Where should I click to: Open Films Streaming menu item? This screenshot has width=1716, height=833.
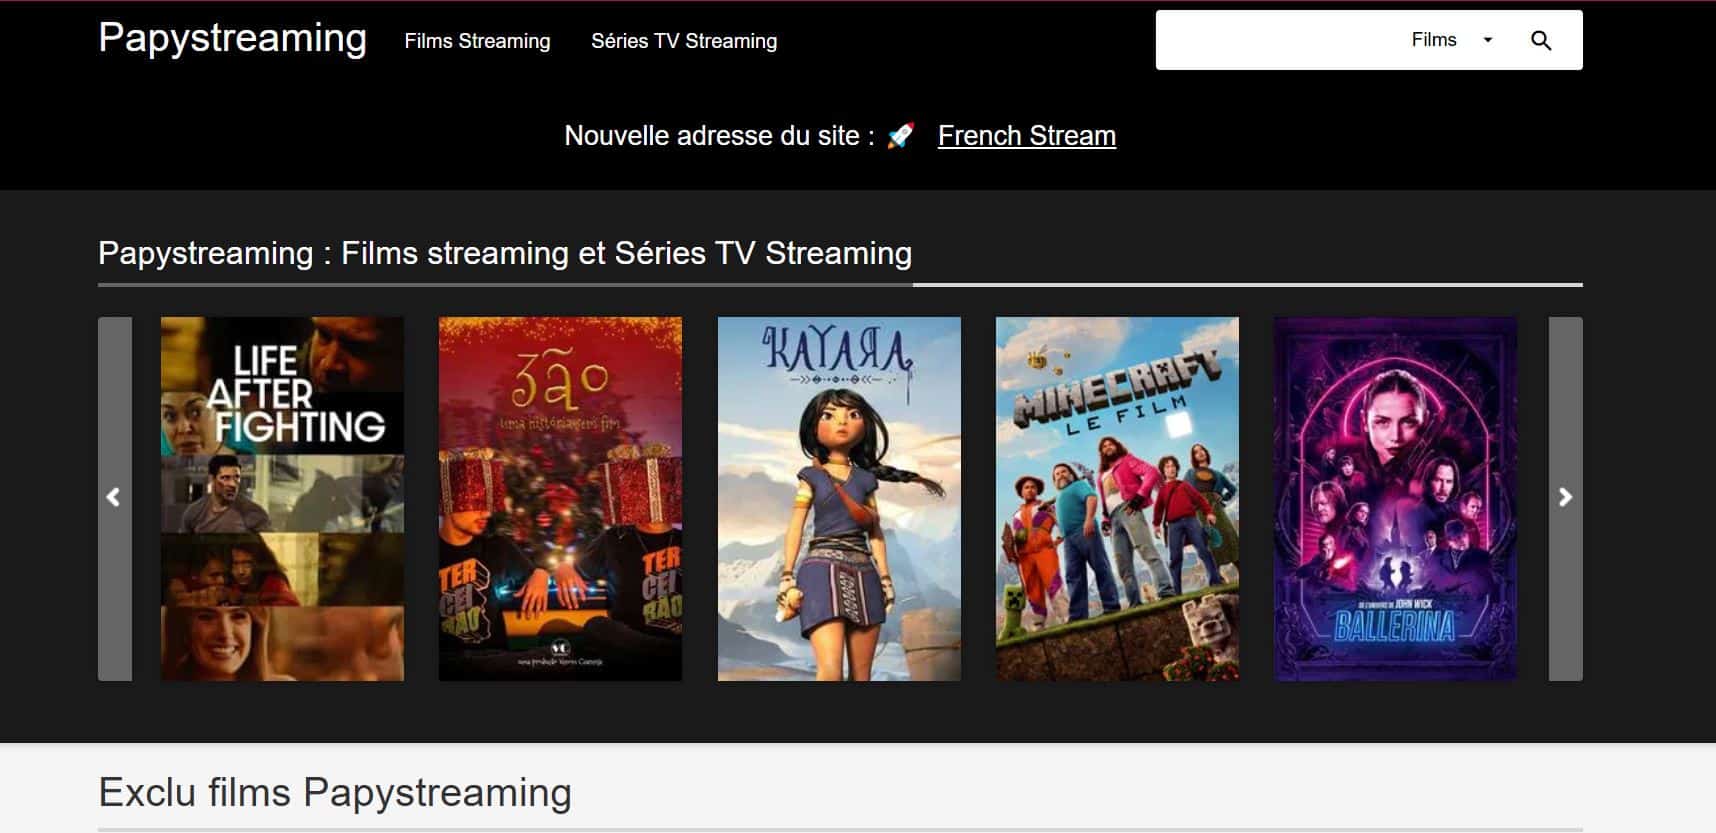tap(477, 41)
